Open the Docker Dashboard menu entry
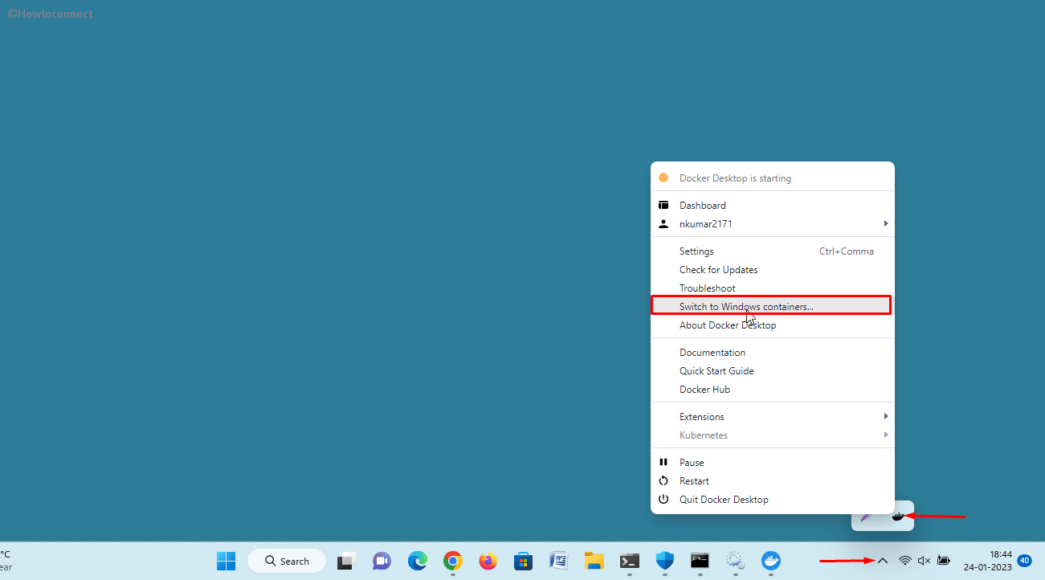This screenshot has width=1045, height=580. coord(772,205)
